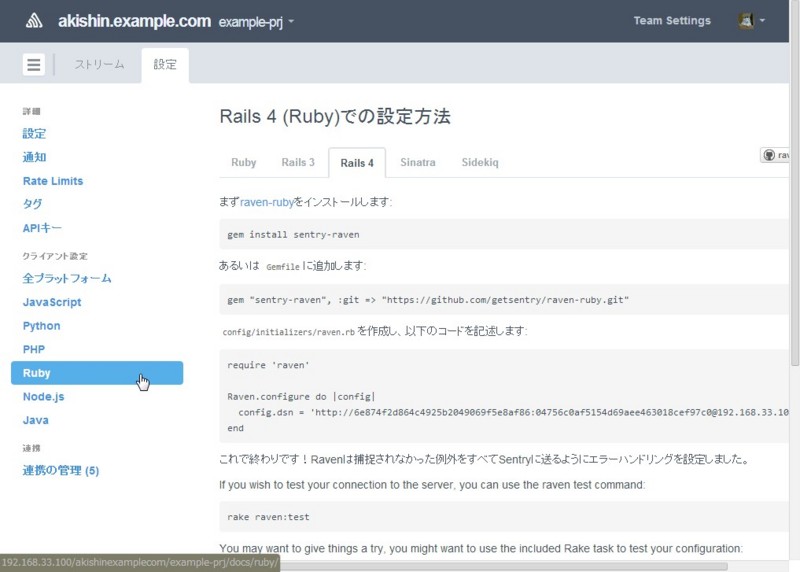
Task: Open 全プラットフォーム client settings
Action: tap(67, 279)
